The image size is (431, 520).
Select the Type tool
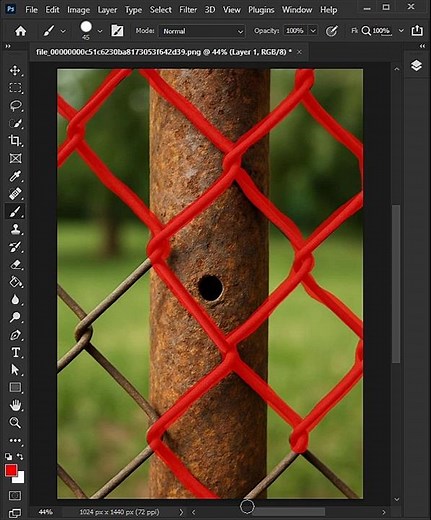tap(15, 353)
